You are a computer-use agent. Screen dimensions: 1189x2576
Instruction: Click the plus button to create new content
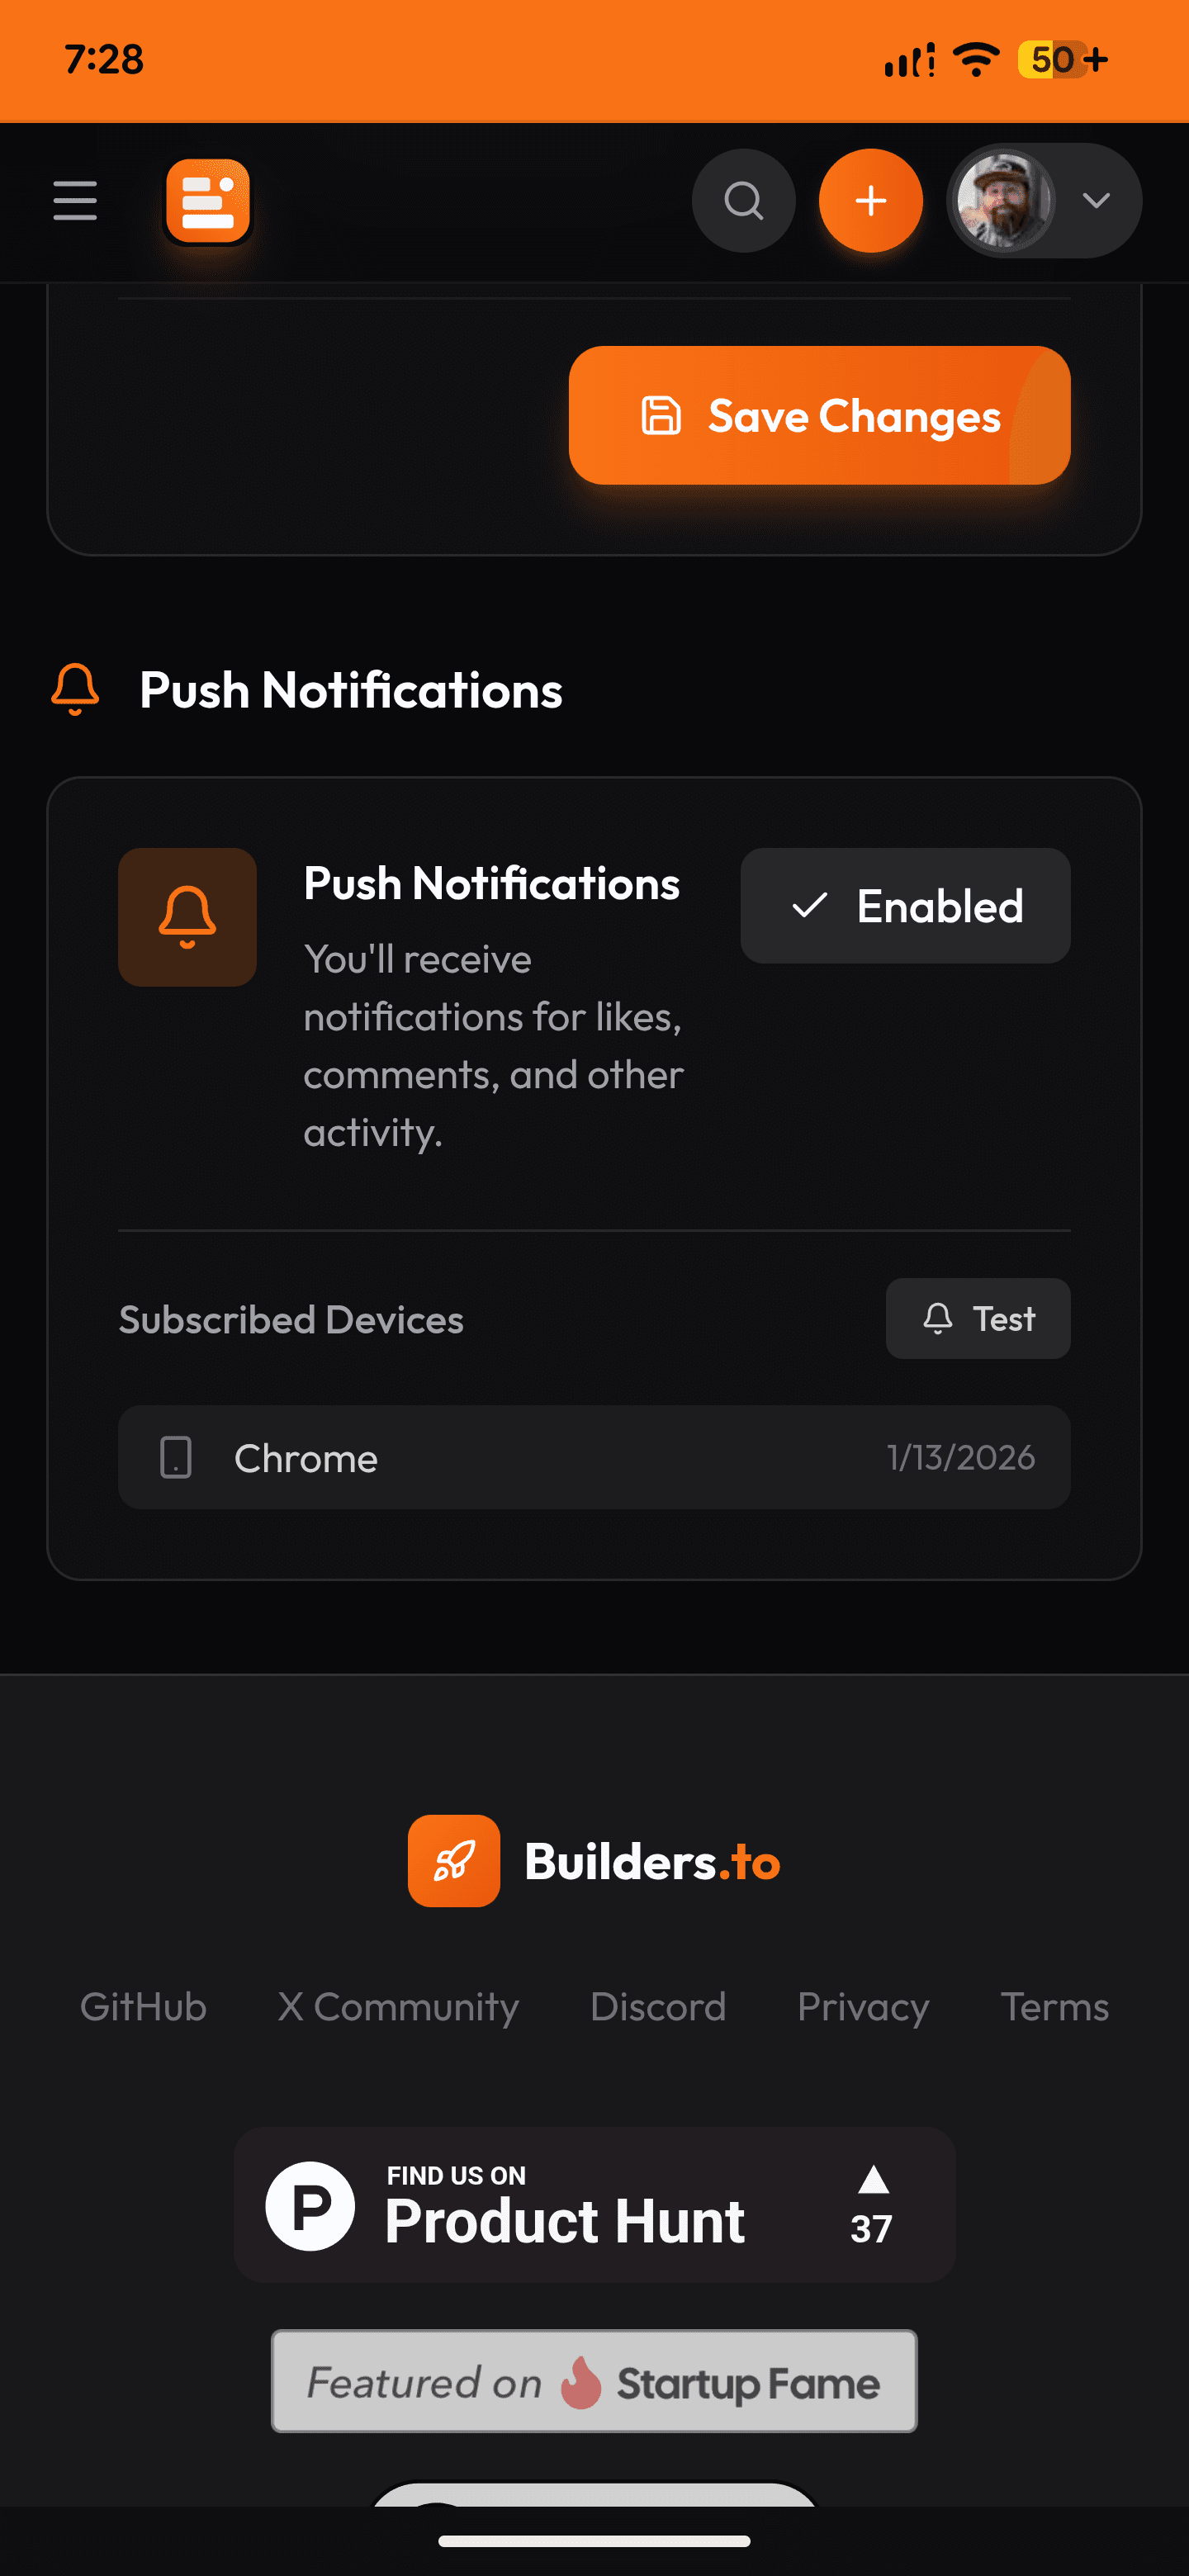click(x=869, y=200)
